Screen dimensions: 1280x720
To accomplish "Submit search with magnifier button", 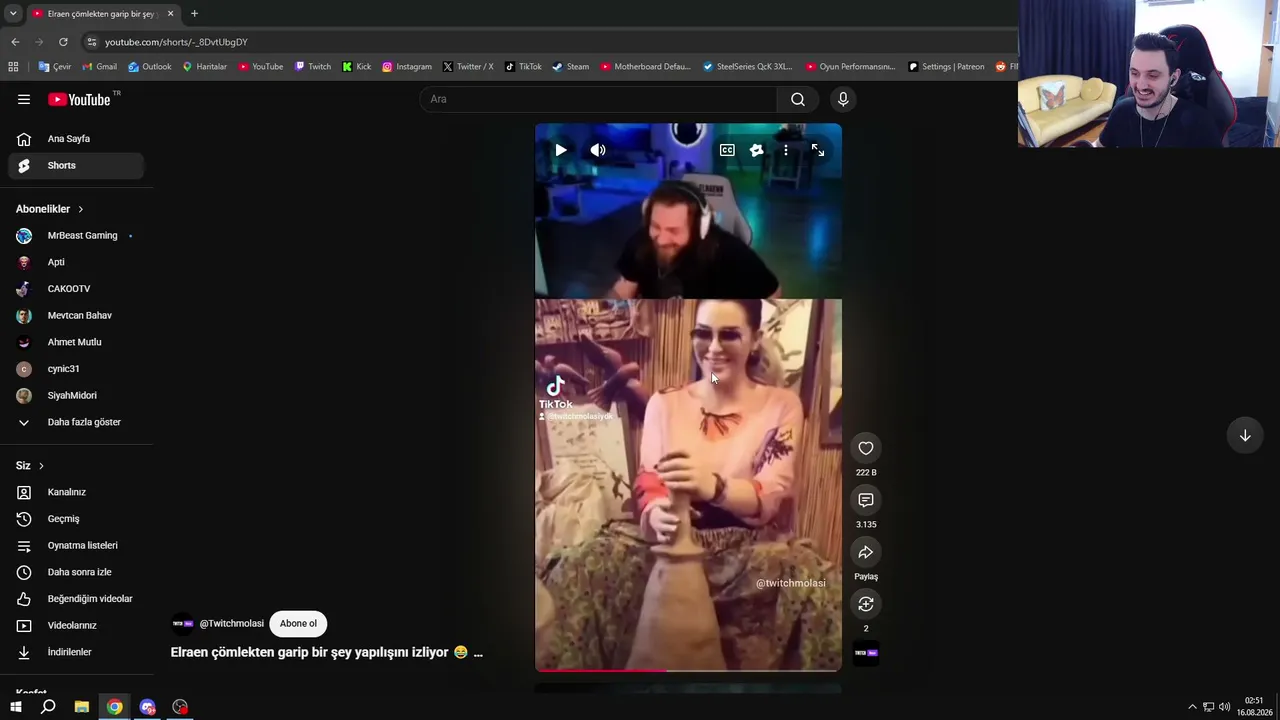I will [798, 99].
